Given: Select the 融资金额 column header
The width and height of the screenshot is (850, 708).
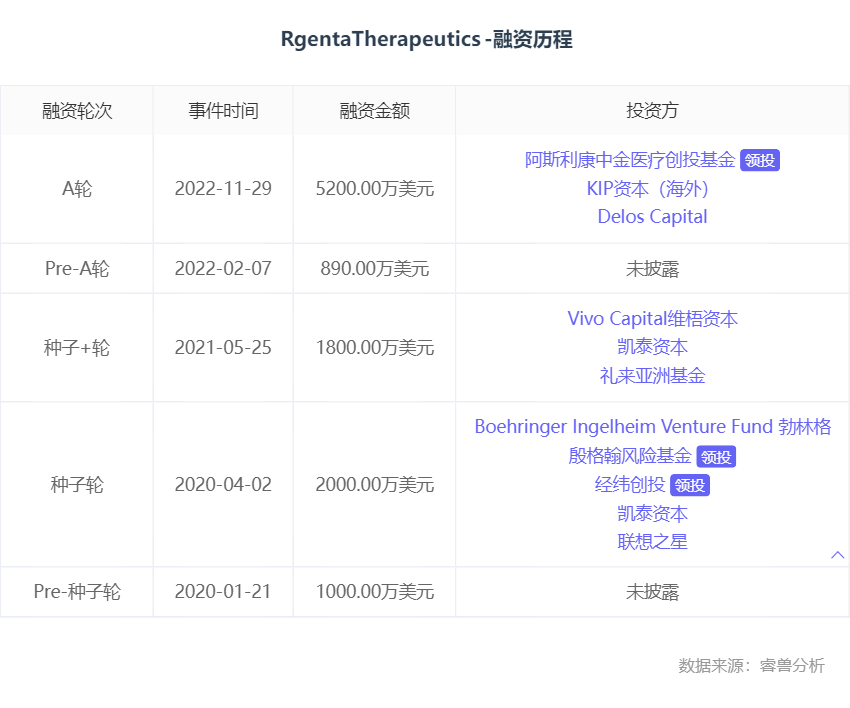Looking at the screenshot, I should [374, 111].
